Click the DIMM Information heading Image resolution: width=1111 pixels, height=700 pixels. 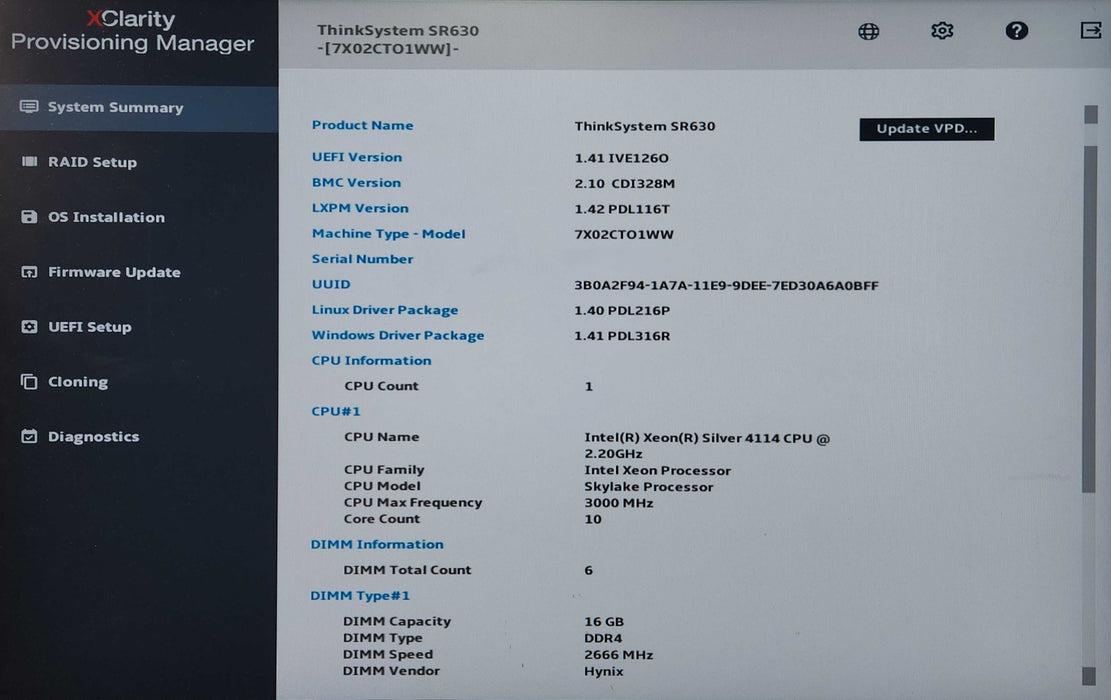[377, 544]
